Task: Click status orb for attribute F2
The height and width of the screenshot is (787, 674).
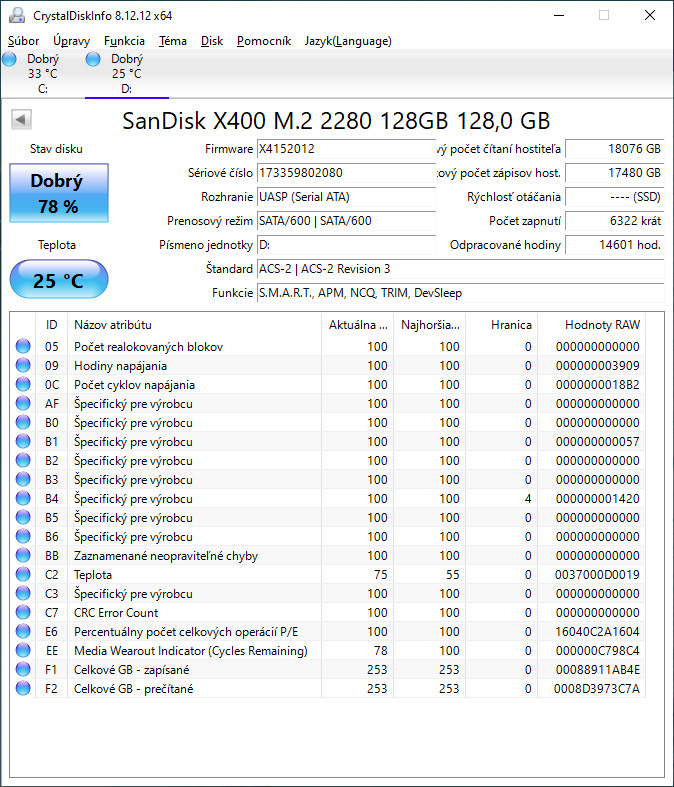Action: tap(23, 689)
